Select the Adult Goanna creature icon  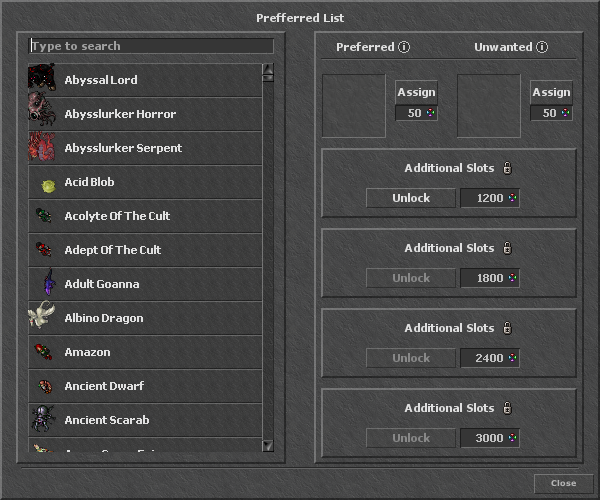coord(46,284)
